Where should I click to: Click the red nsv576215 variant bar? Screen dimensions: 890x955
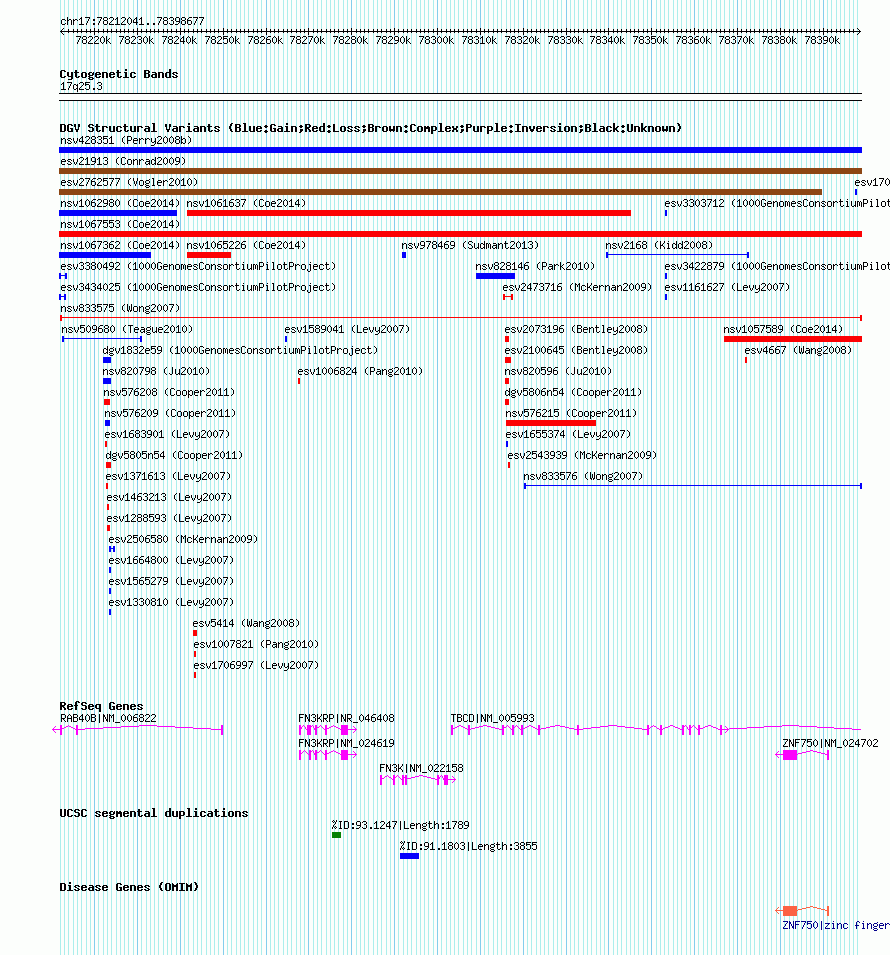coord(551,423)
